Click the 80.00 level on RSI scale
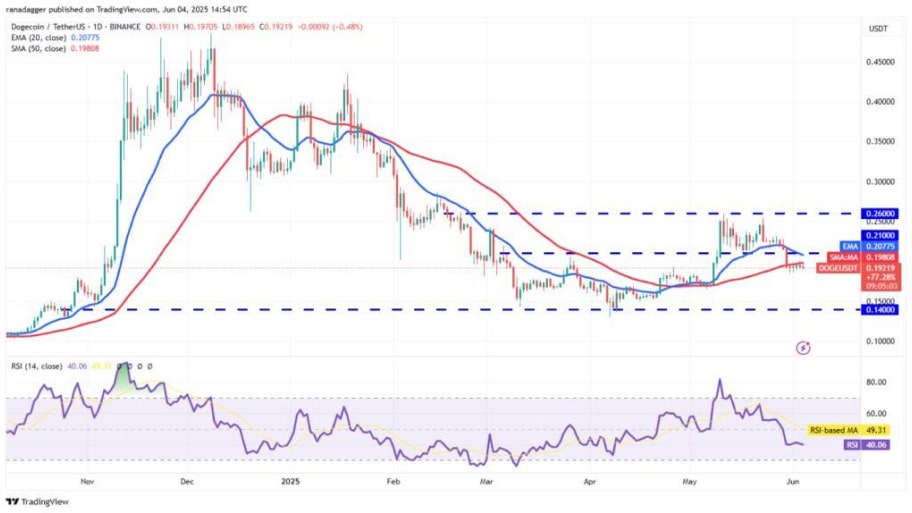 [x=877, y=382]
